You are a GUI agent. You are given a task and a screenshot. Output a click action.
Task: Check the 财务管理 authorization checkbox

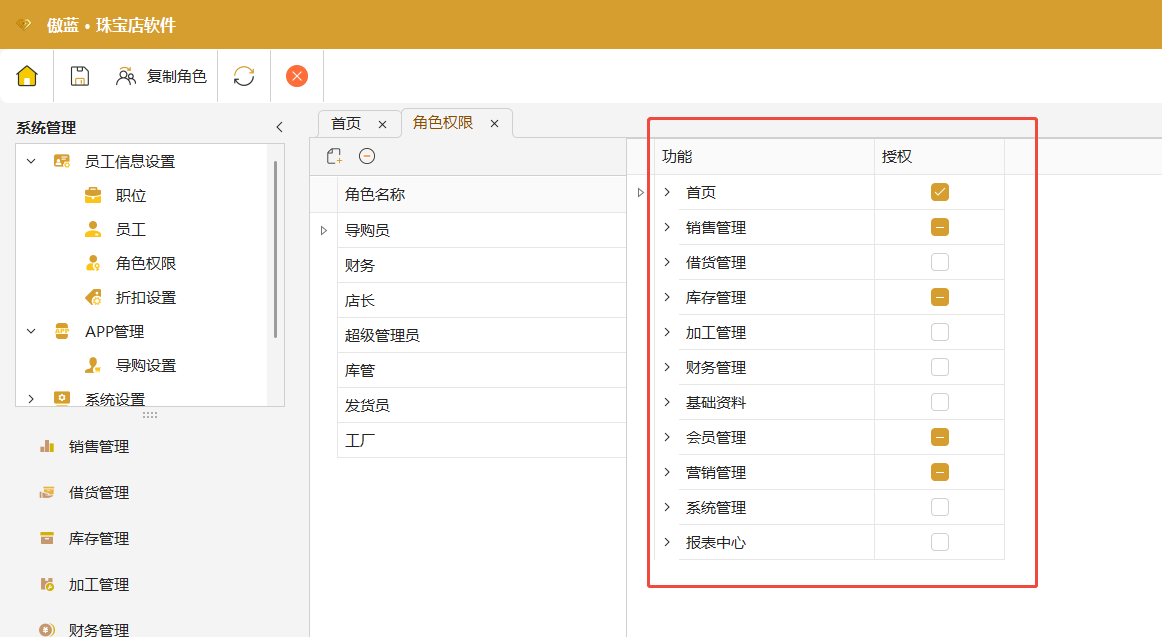(x=940, y=367)
